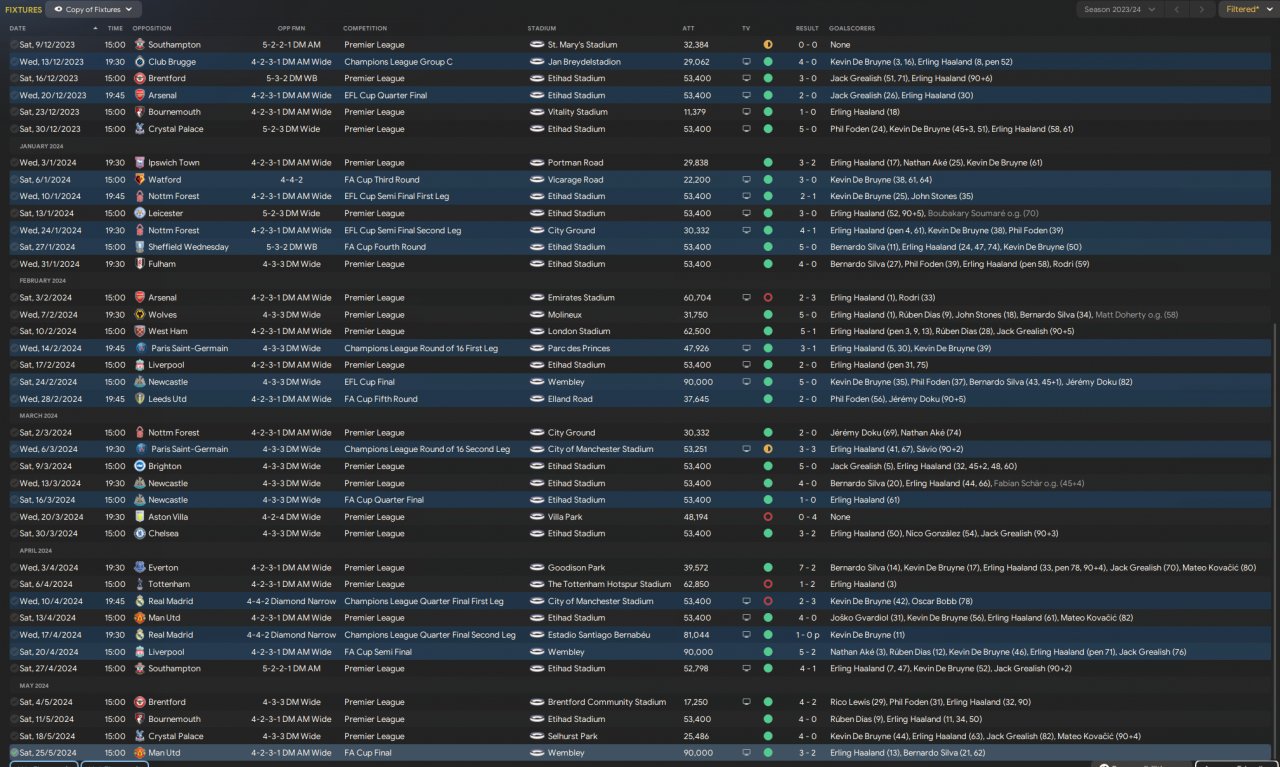Click green win indicator on Everton 7-2 row
Image resolution: width=1280 pixels, height=767 pixels.
[768, 568]
